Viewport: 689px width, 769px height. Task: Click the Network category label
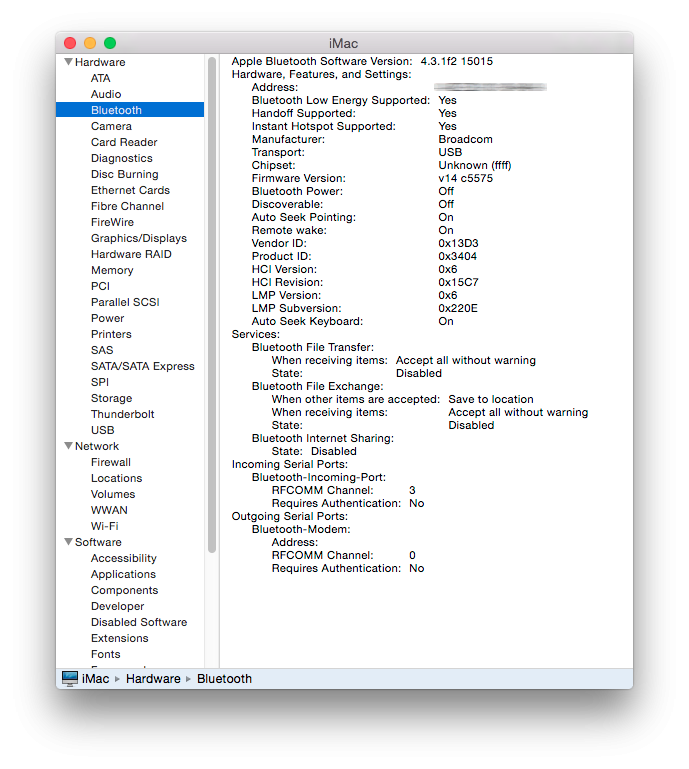point(97,446)
